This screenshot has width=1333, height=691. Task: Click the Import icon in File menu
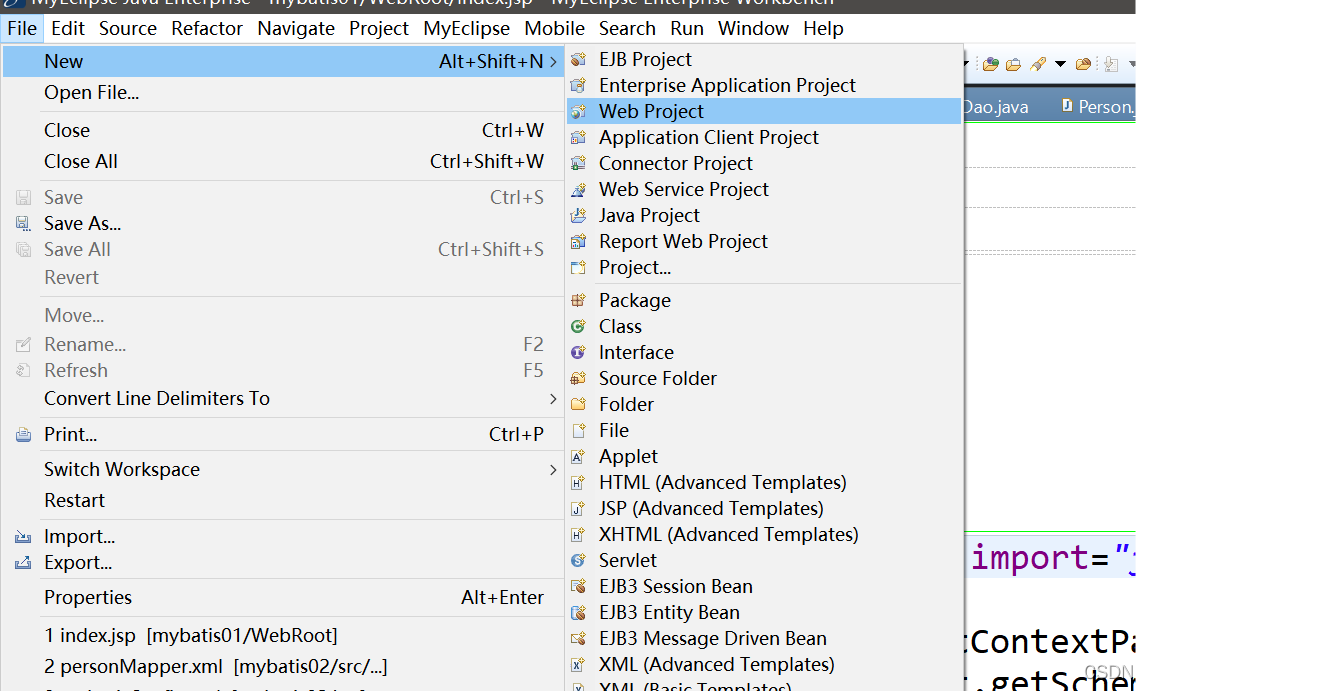[23, 537]
